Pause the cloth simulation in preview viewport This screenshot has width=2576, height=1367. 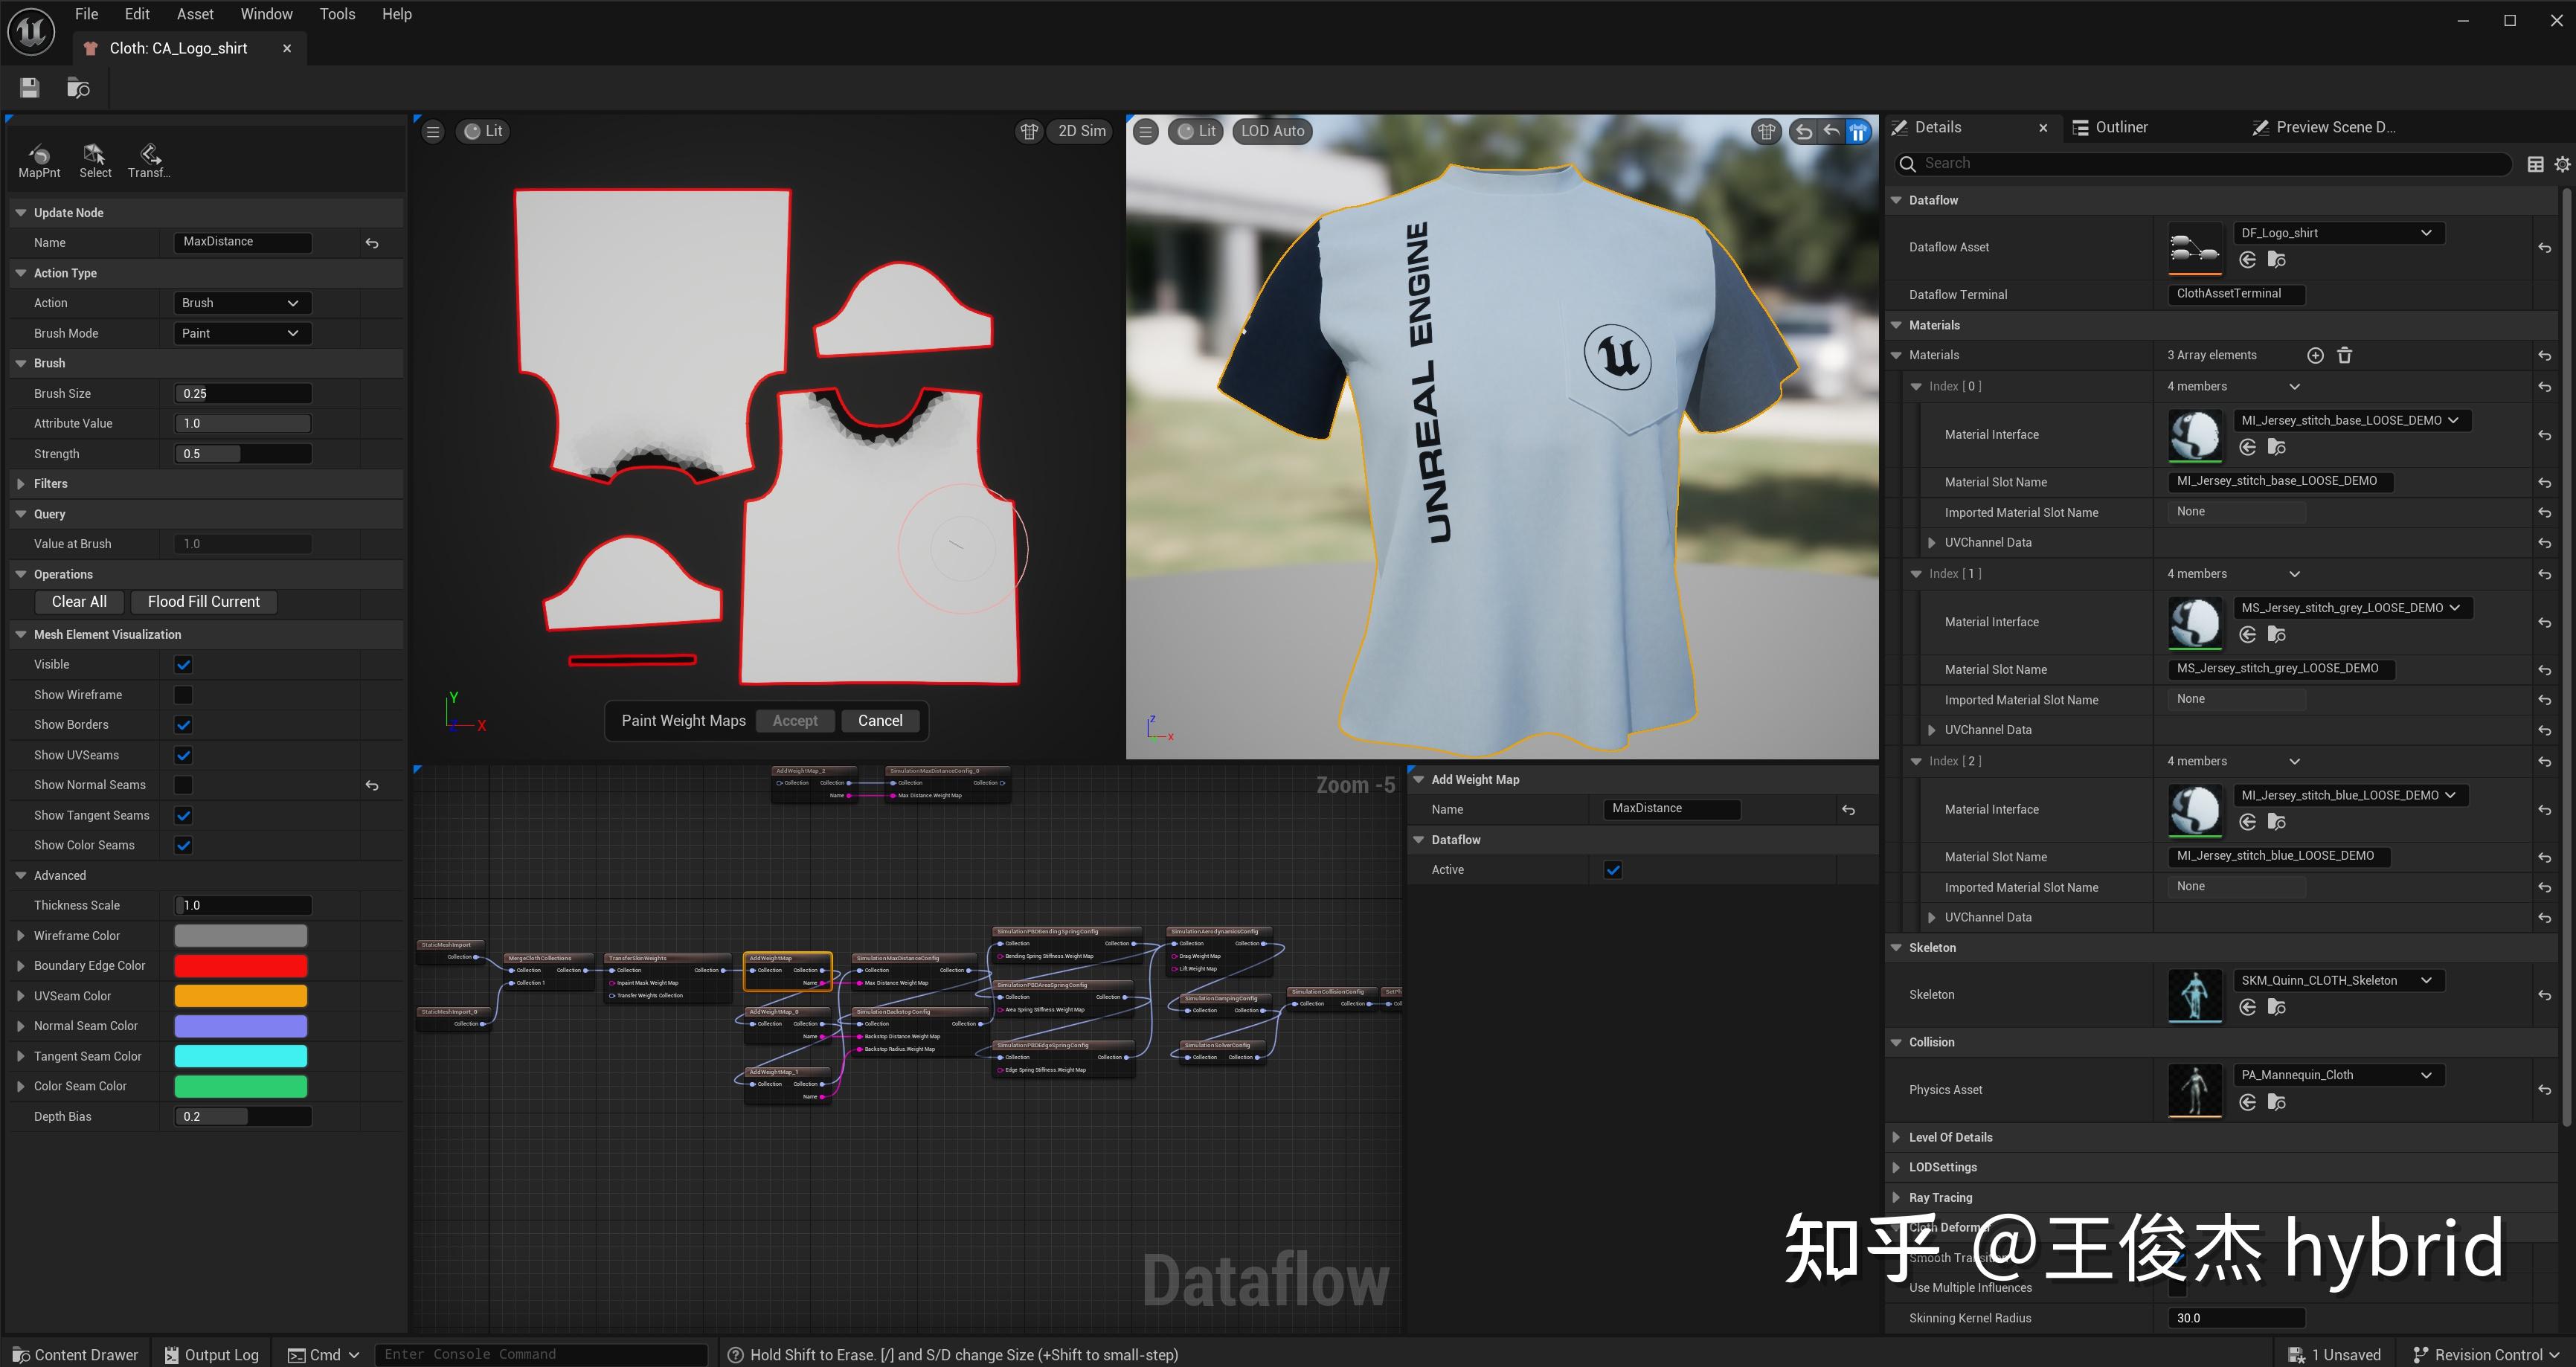pyautogui.click(x=1857, y=131)
